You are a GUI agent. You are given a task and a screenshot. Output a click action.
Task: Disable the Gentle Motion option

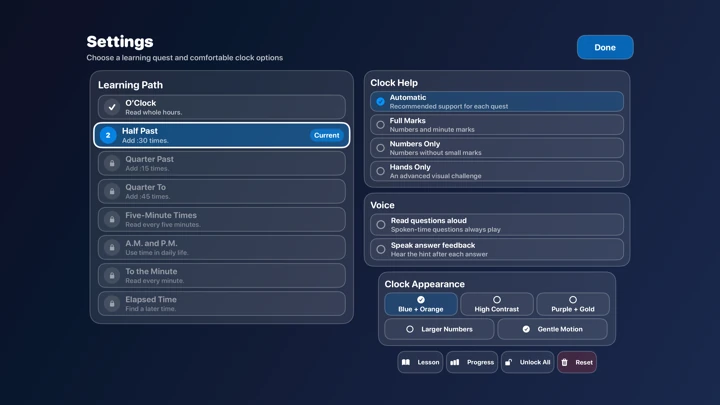pyautogui.click(x=552, y=329)
